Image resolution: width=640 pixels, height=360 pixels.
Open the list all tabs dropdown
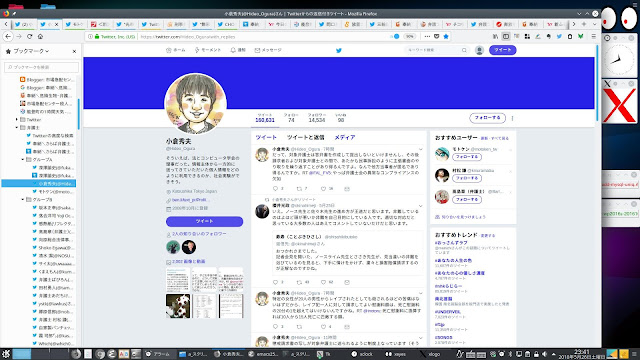pos(594,24)
